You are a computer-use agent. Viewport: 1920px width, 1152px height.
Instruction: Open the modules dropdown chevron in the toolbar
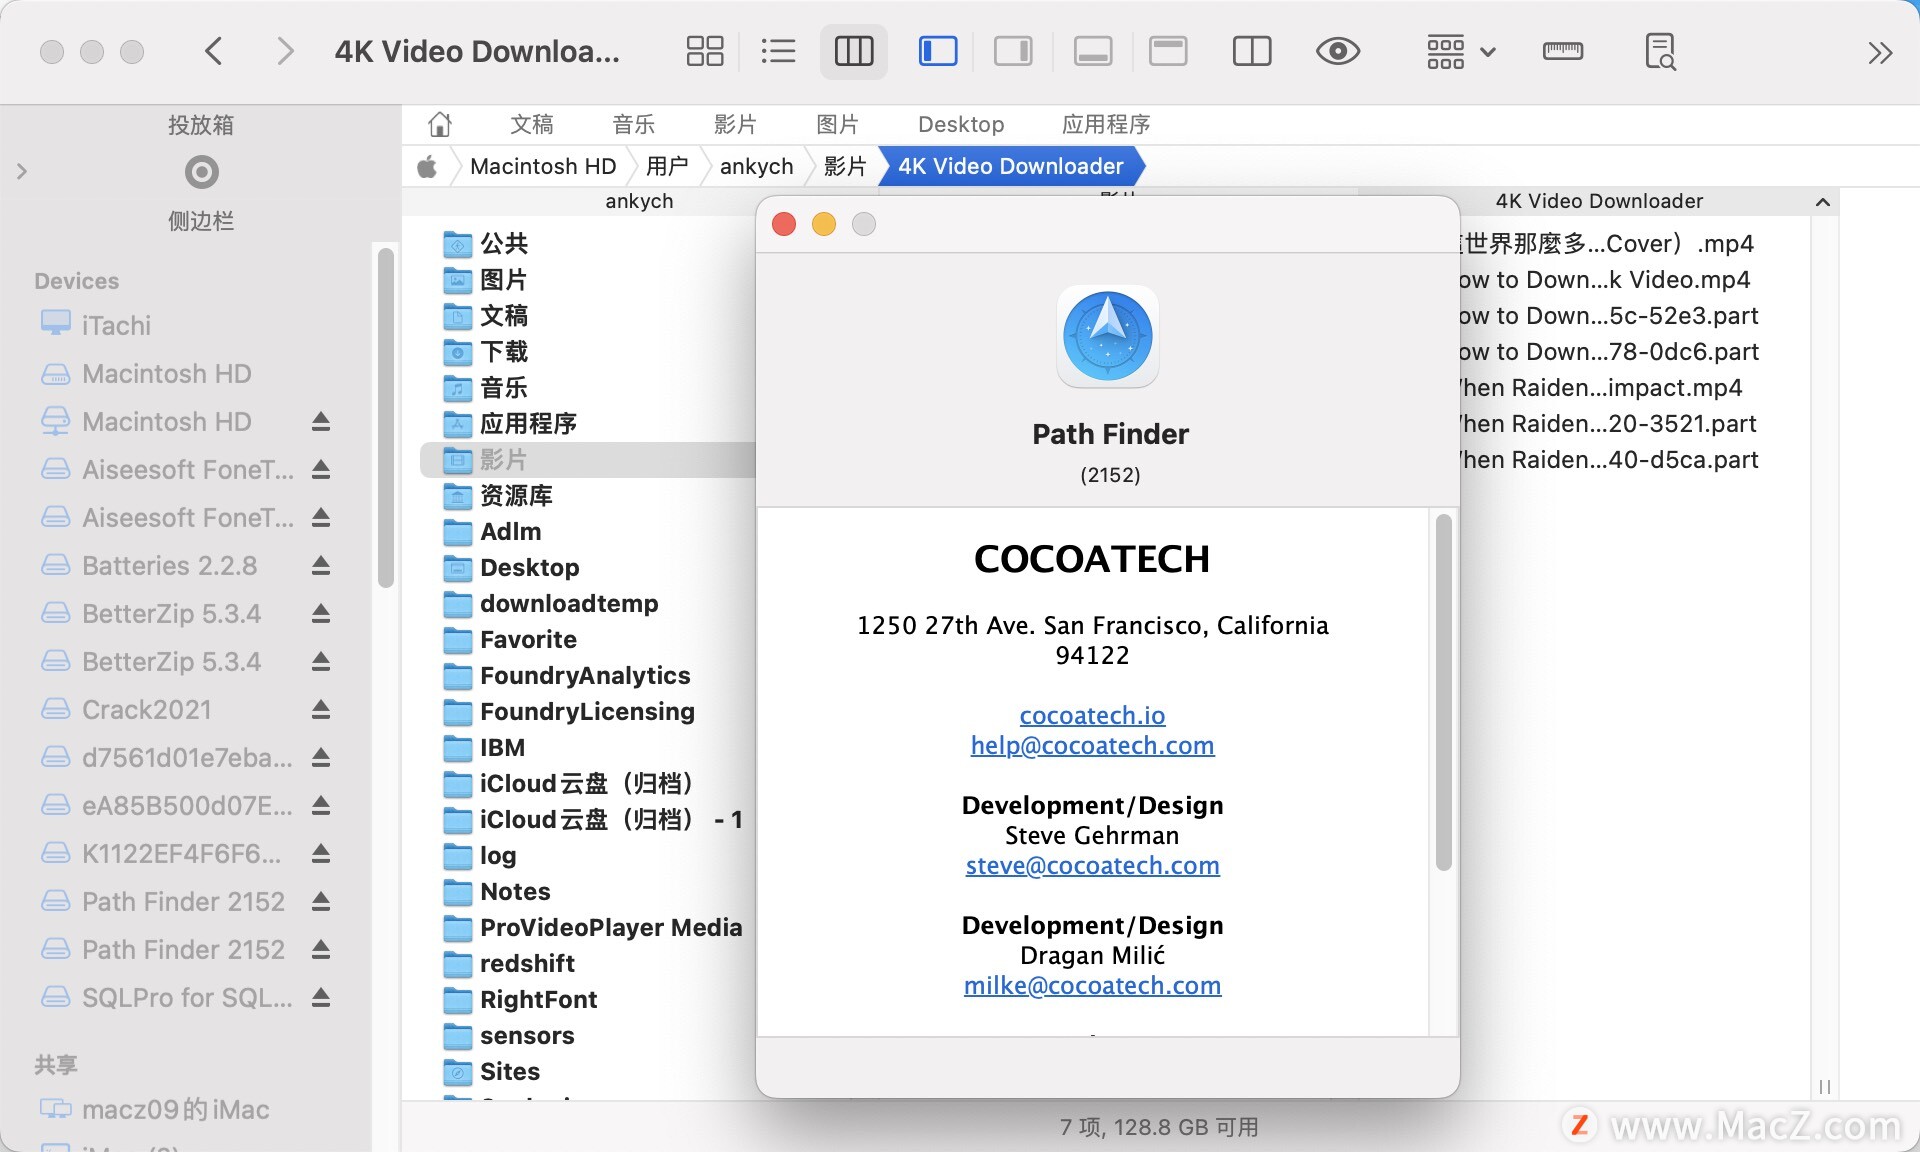click(1488, 51)
